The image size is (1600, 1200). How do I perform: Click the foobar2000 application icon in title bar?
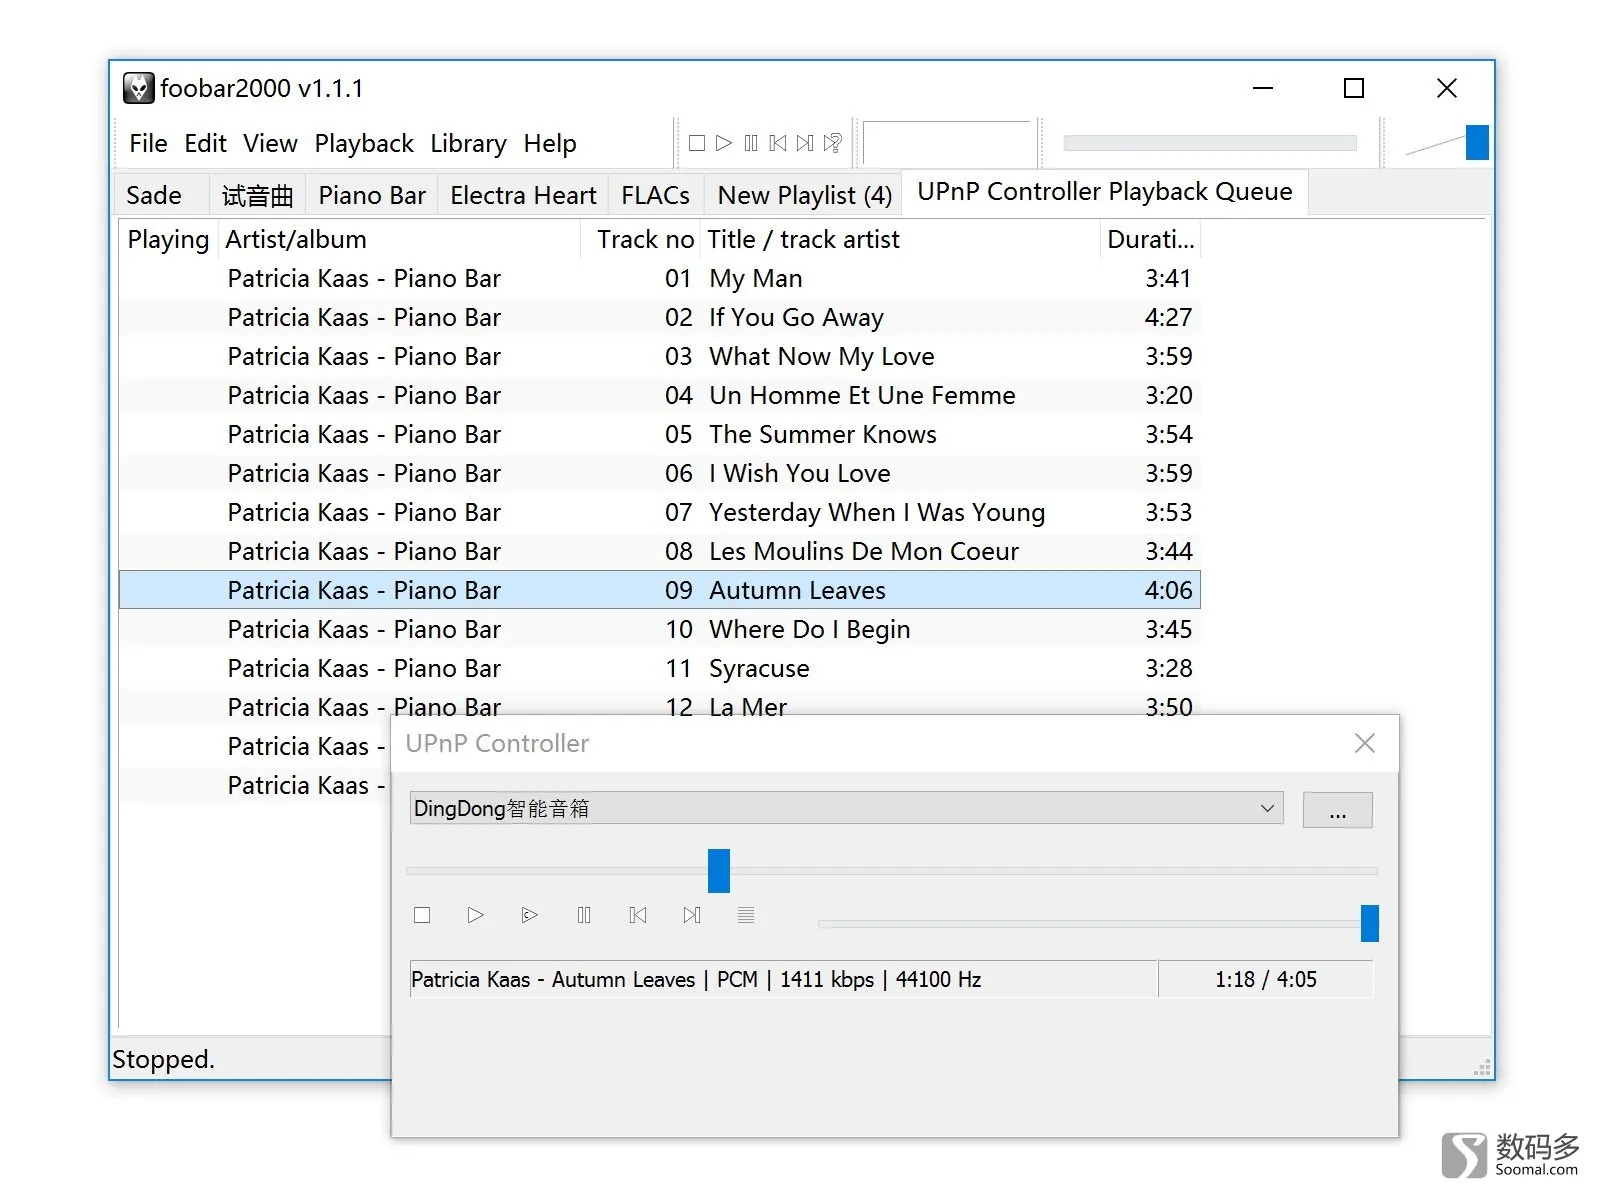[138, 88]
